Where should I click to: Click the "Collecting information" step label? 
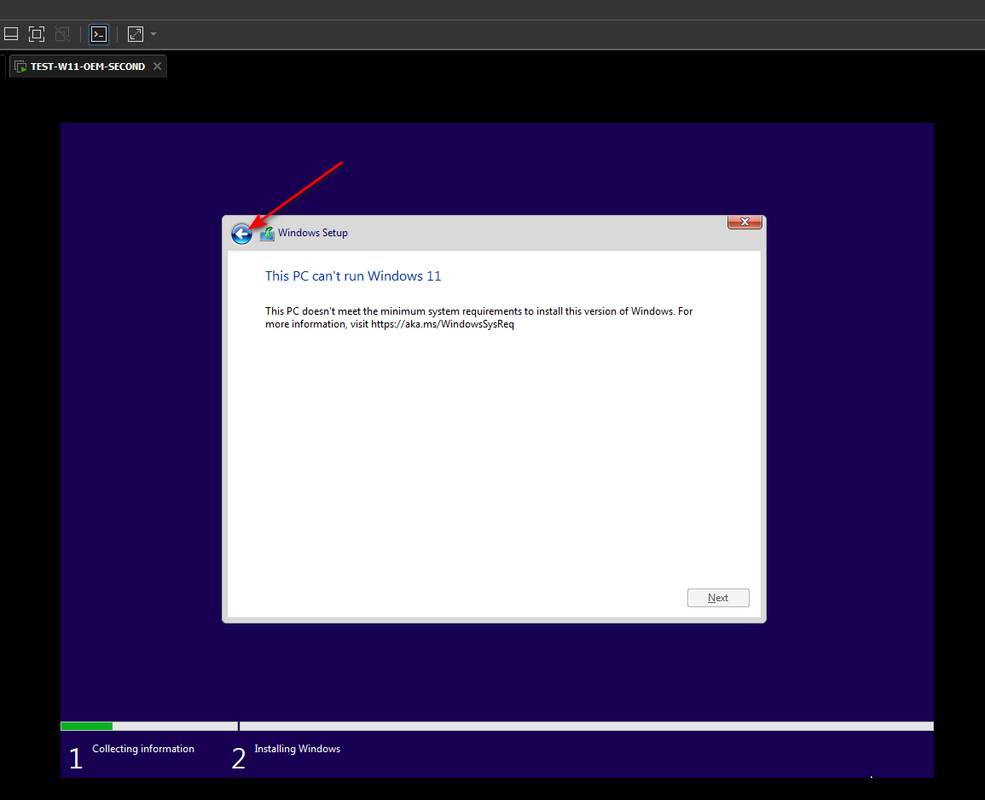point(143,749)
